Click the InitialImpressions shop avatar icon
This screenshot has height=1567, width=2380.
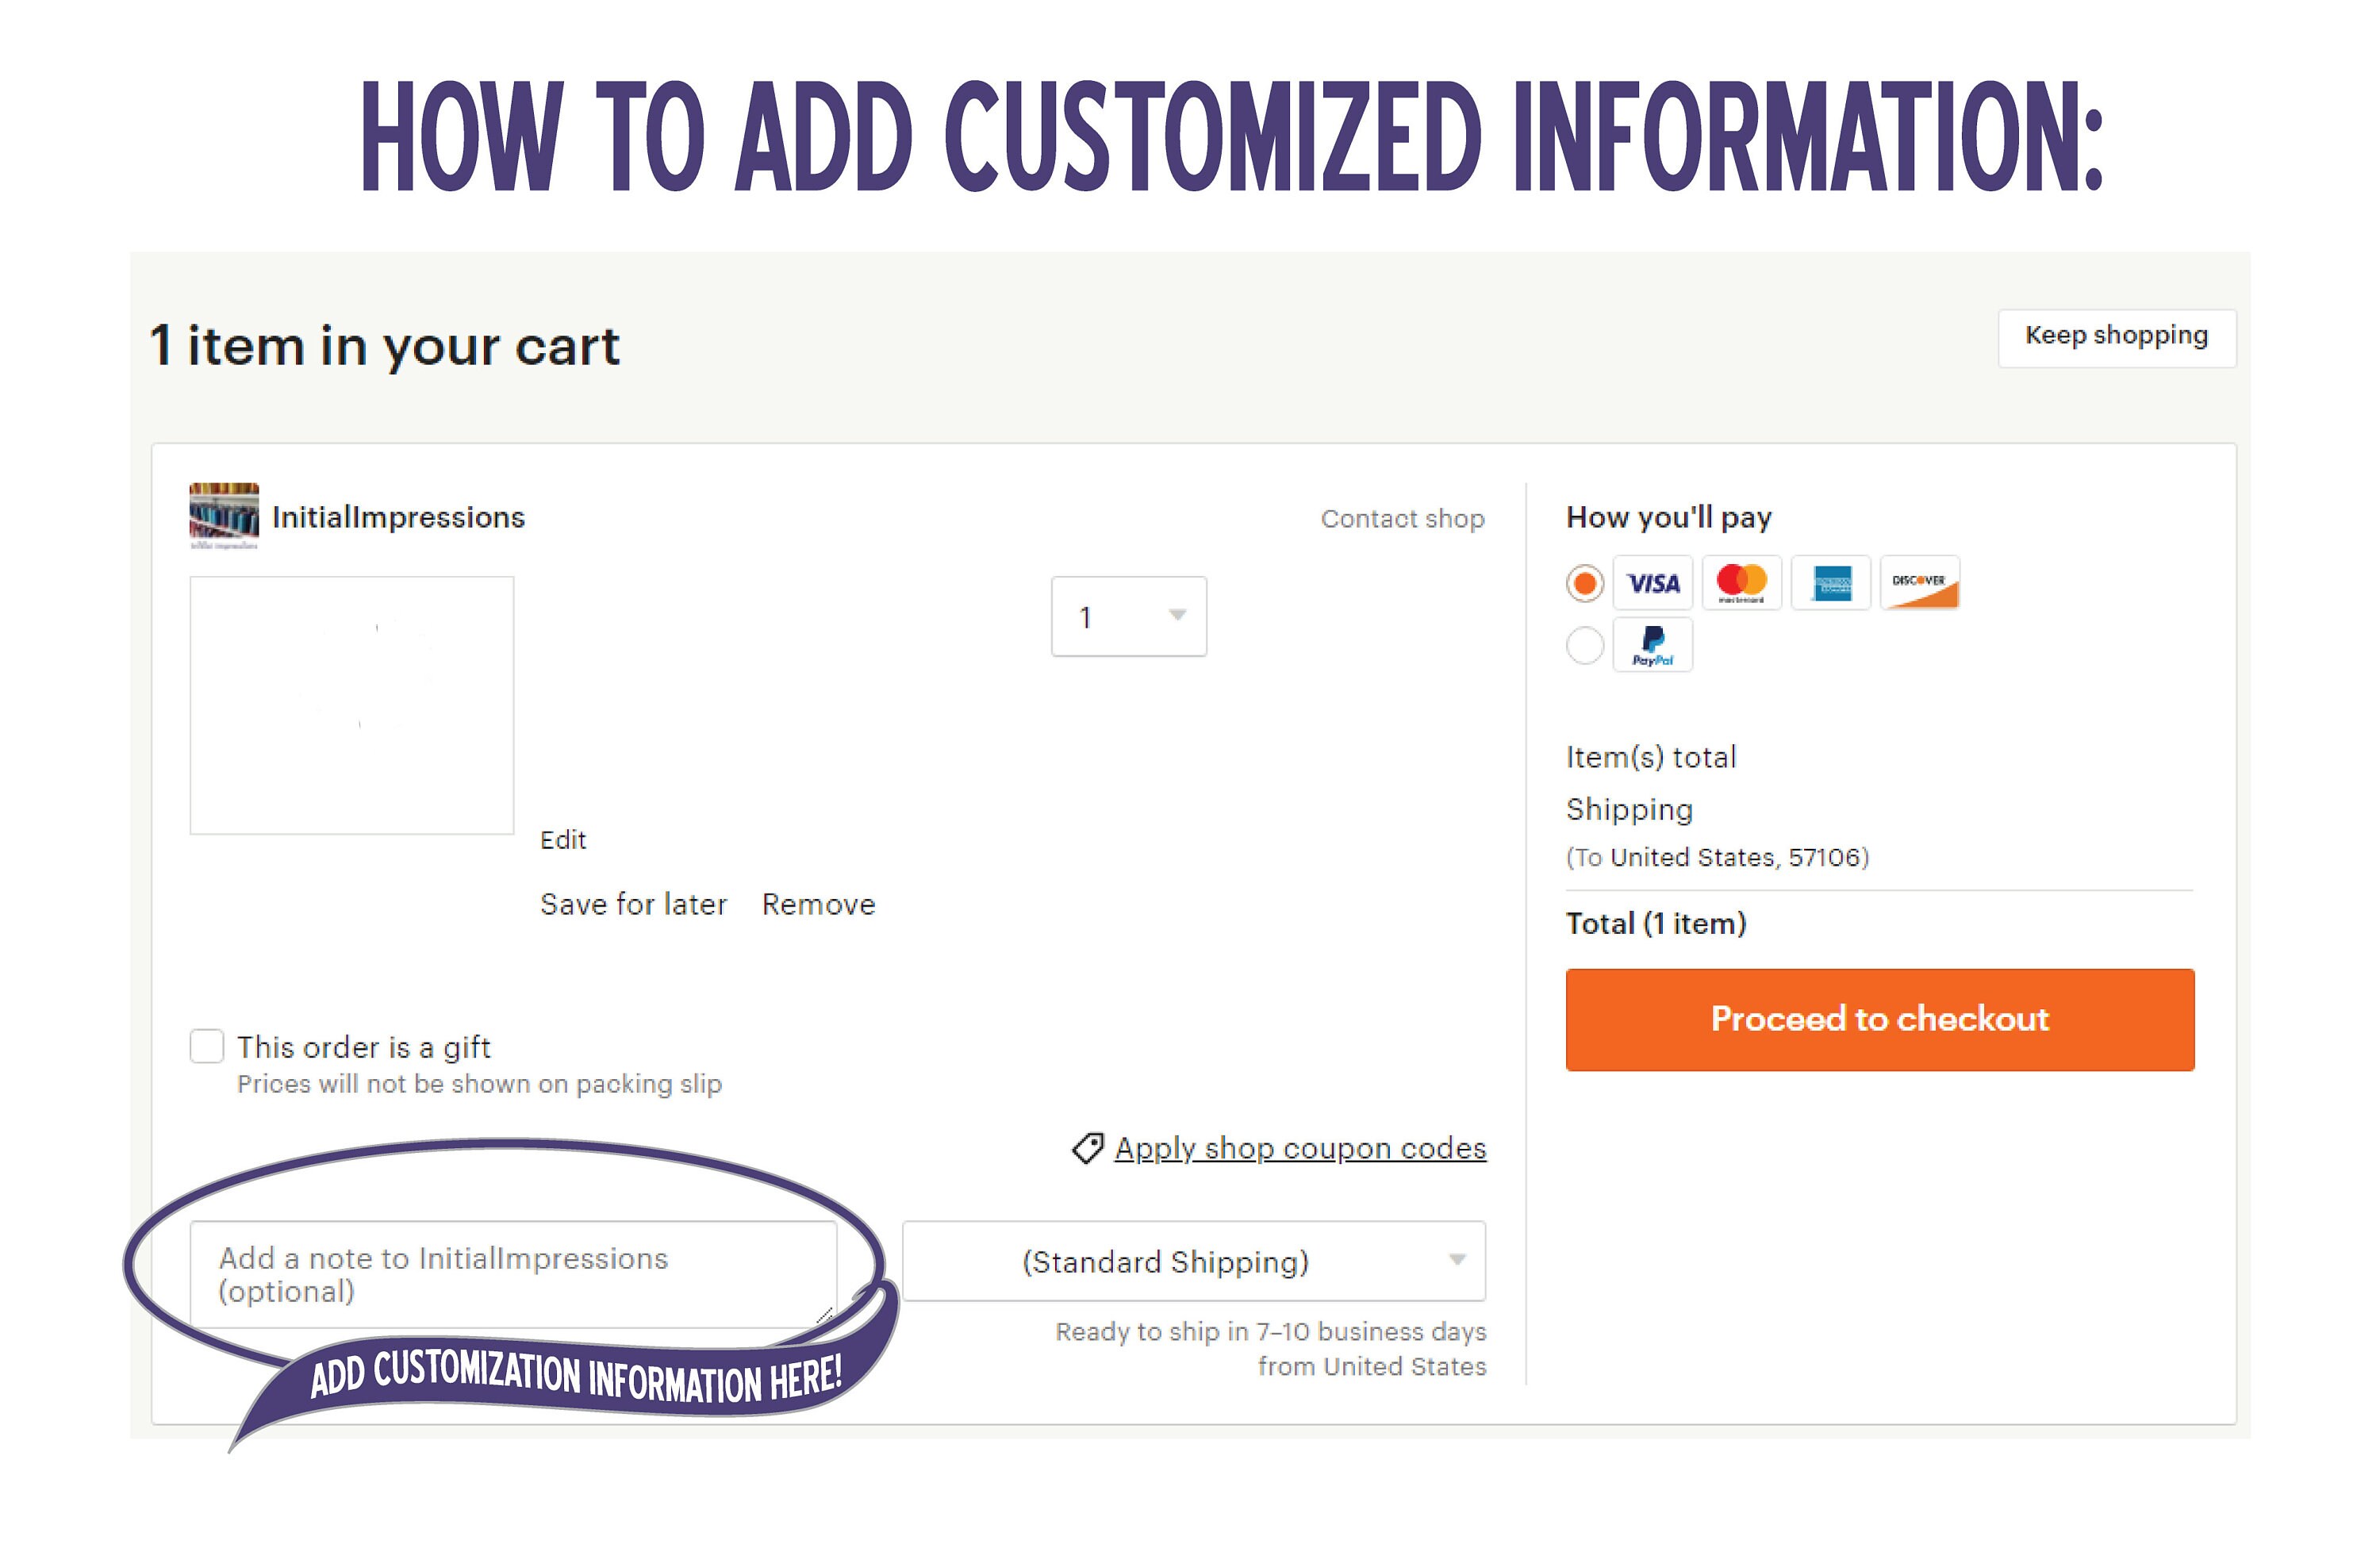224,515
